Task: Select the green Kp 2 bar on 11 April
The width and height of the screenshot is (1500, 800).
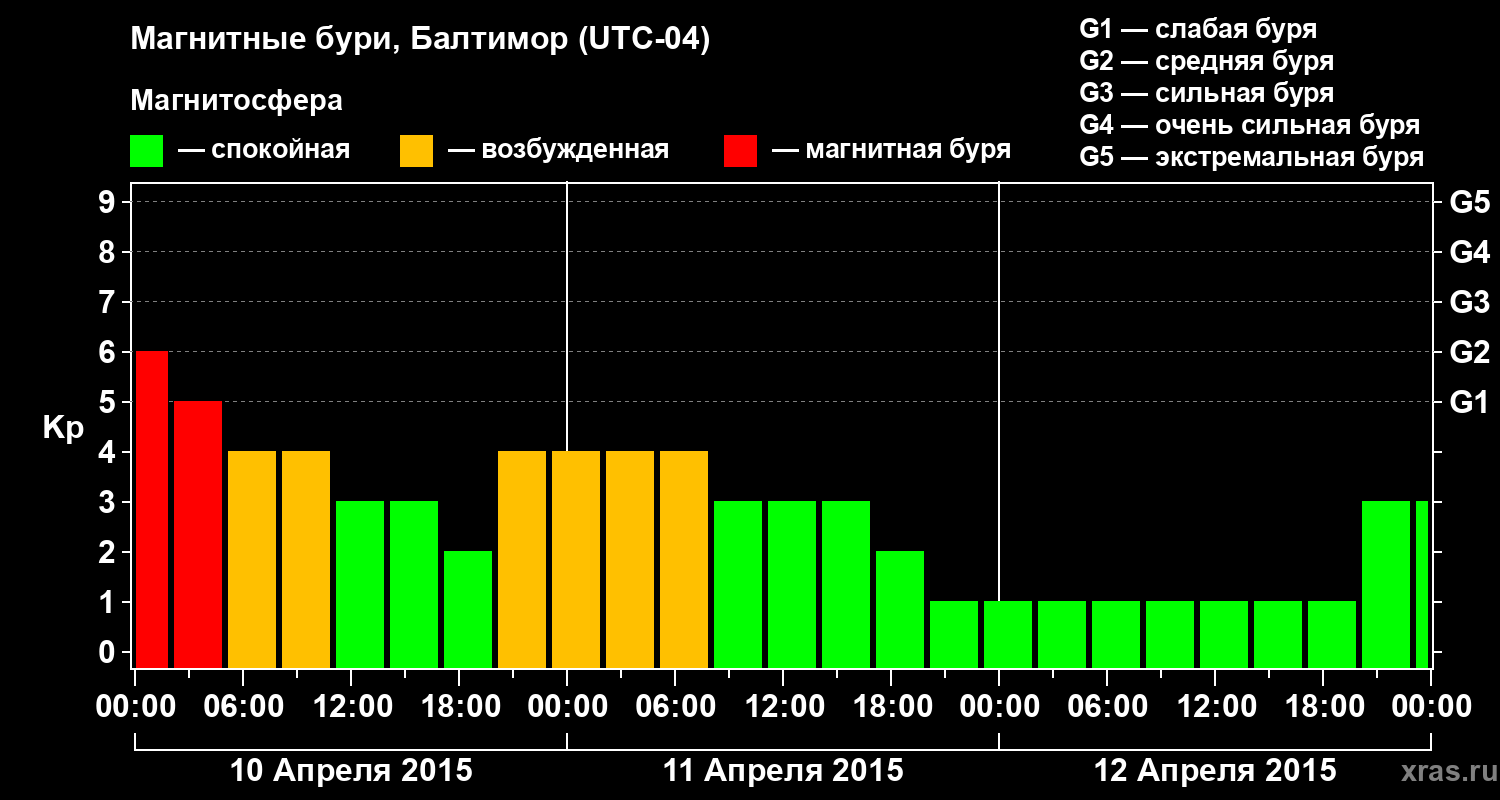Action: pyautogui.click(x=900, y=609)
